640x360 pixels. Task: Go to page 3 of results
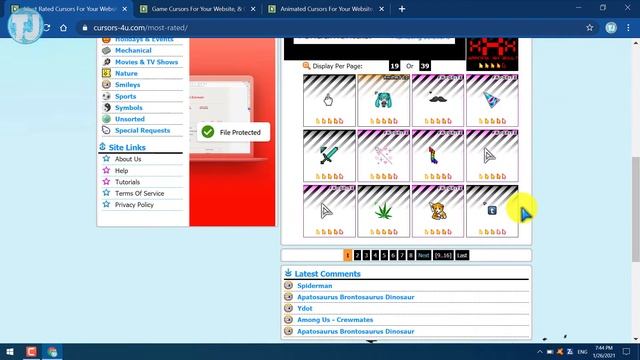coord(366,256)
